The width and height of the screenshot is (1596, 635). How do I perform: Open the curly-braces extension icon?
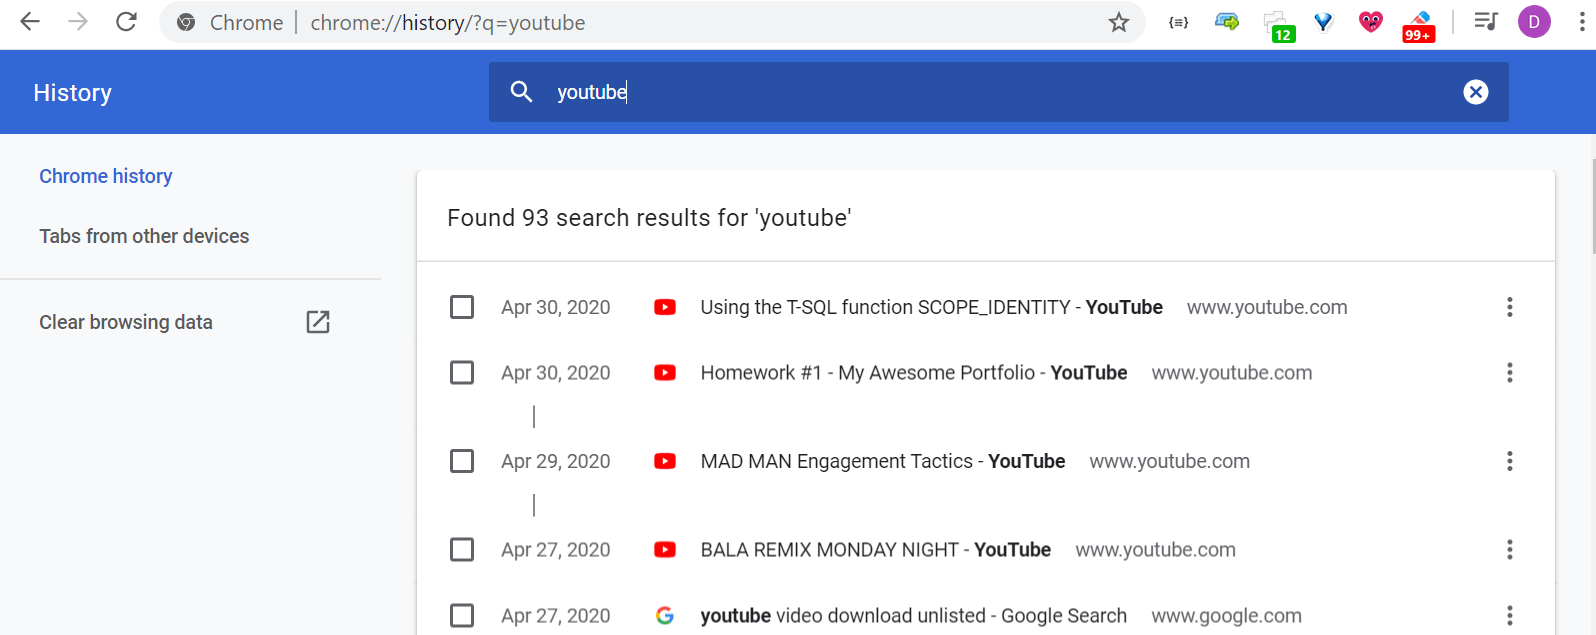[1179, 22]
